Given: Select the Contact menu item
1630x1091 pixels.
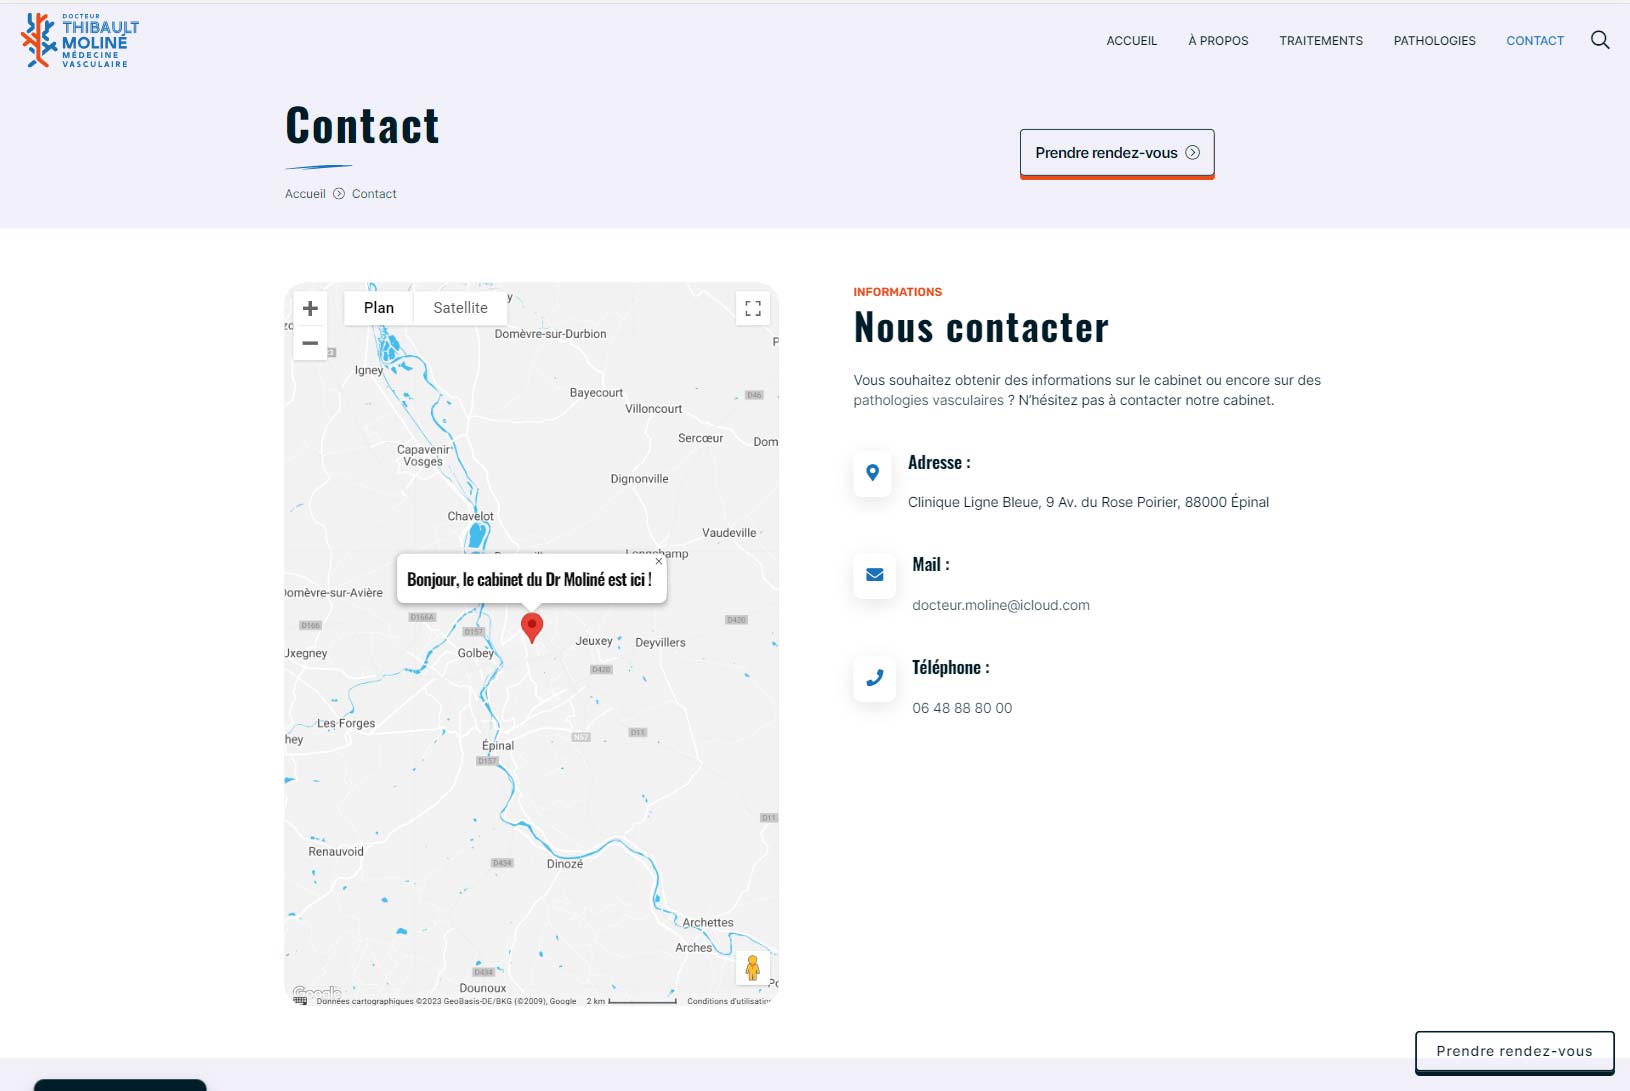Looking at the screenshot, I should coord(1535,41).
